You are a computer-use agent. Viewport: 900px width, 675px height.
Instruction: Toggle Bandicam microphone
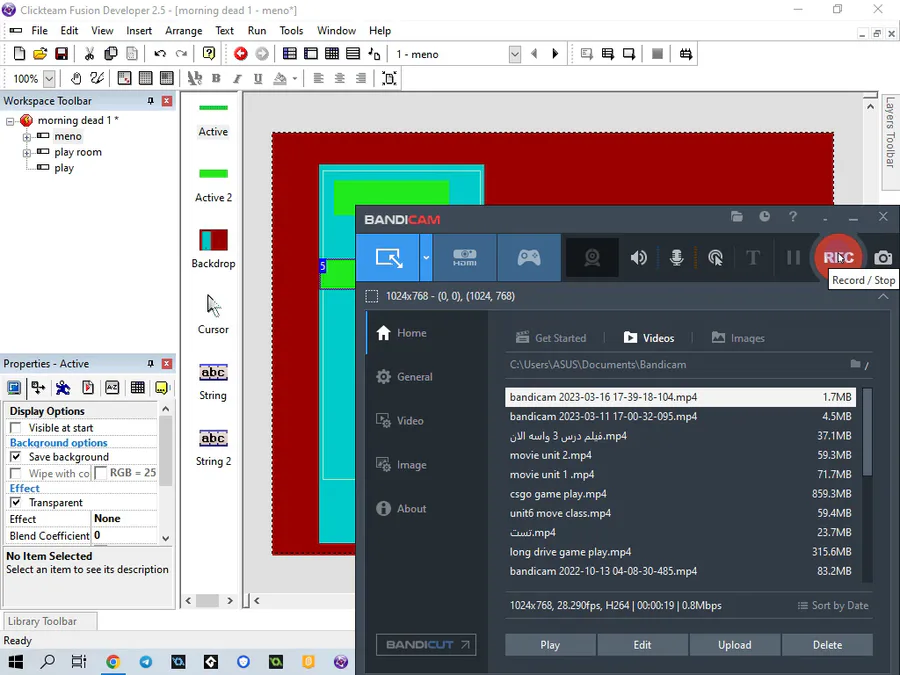click(x=677, y=258)
